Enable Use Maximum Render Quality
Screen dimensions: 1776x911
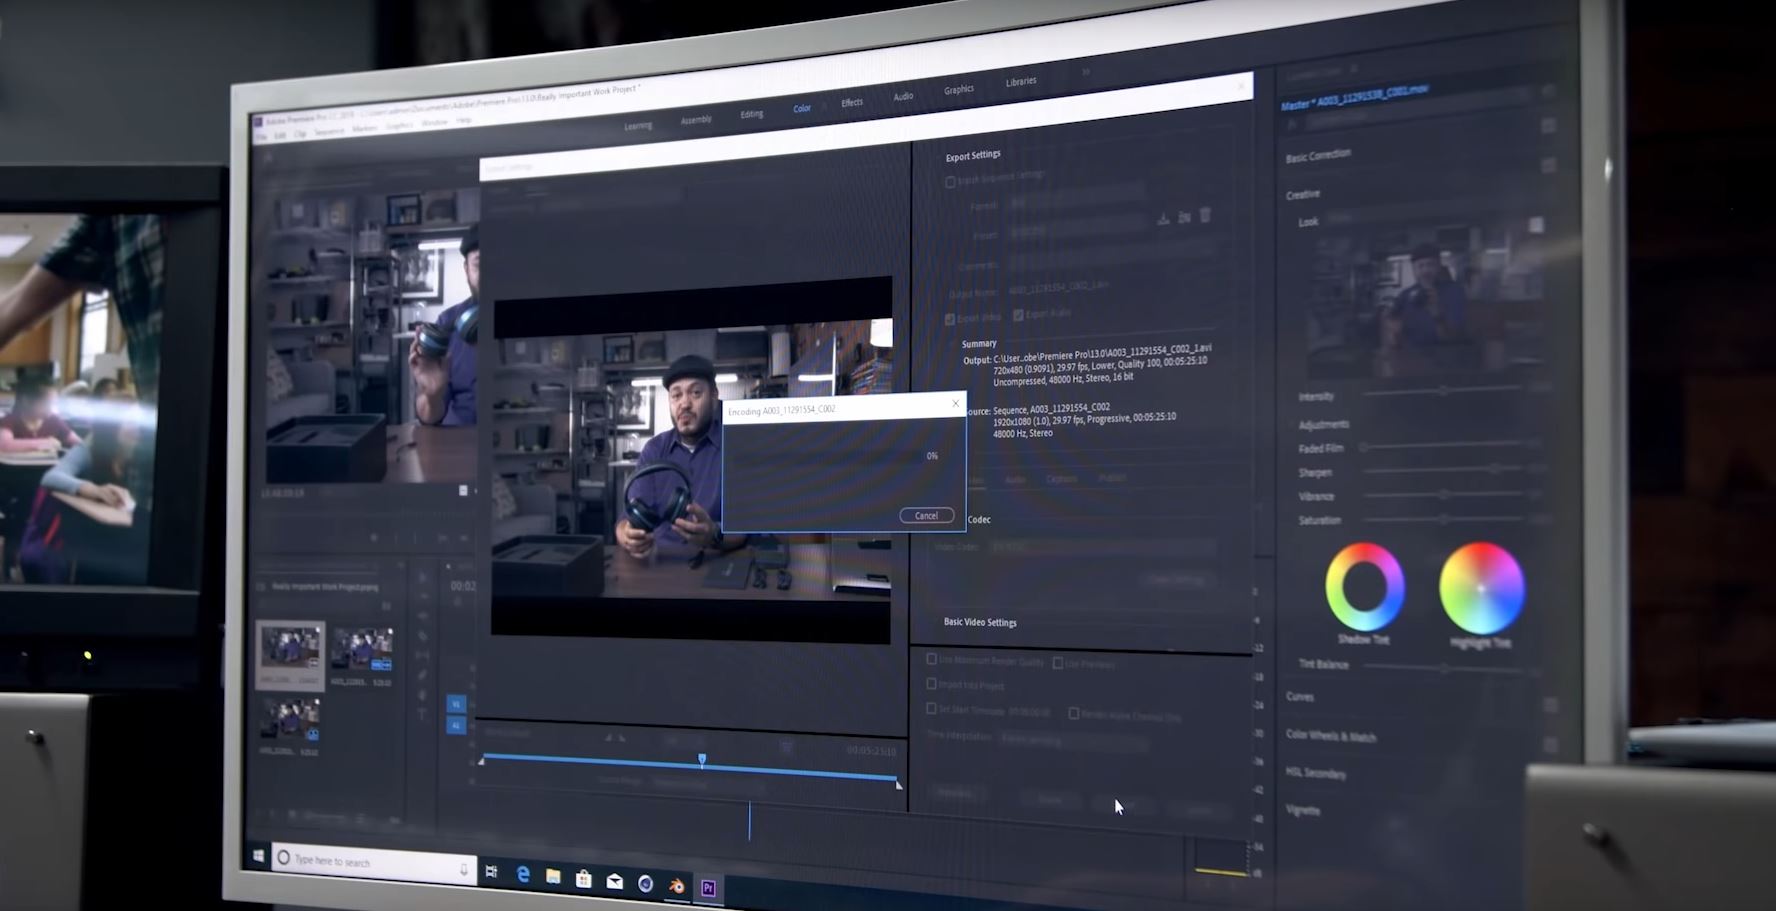tap(931, 659)
